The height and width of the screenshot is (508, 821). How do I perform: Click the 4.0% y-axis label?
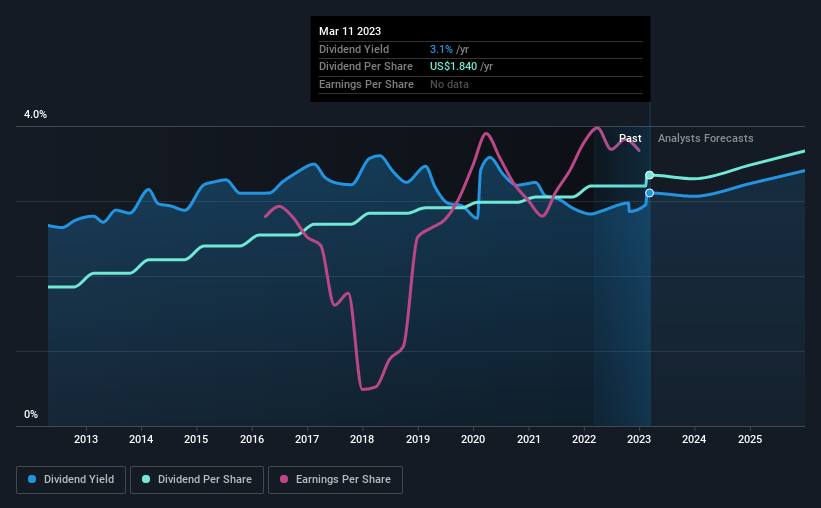[35, 114]
